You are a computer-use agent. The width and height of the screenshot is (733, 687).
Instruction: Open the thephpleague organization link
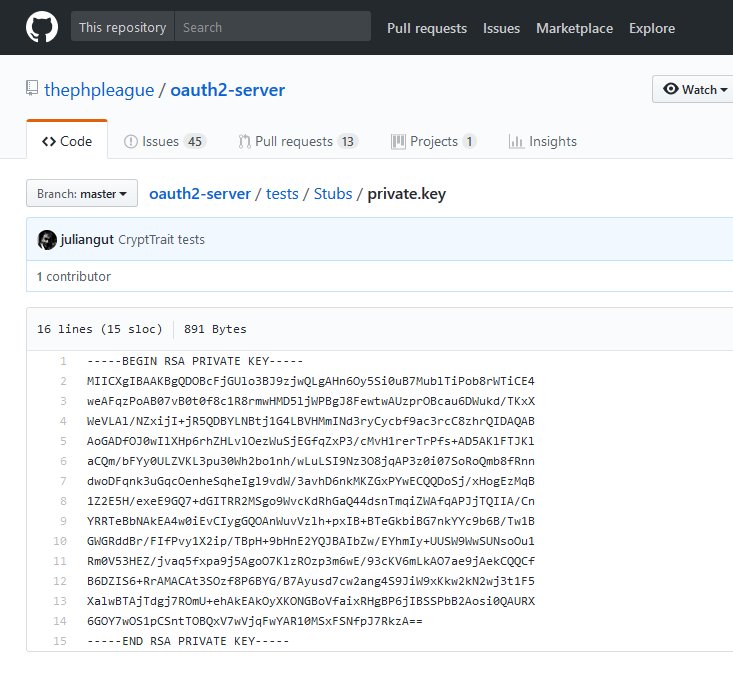pos(99,90)
